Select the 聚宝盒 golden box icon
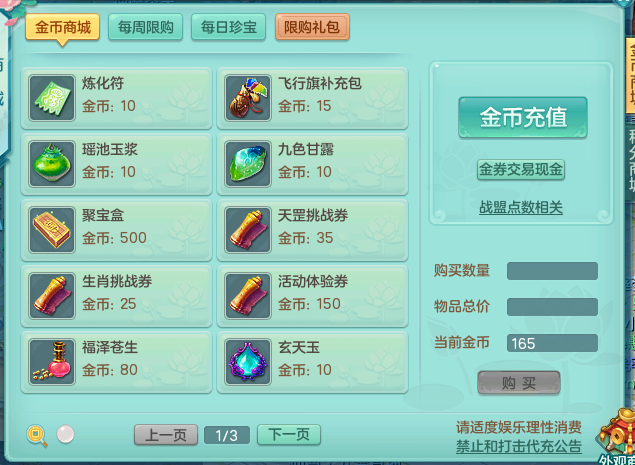Viewport: 635px width, 465px height. (x=52, y=230)
